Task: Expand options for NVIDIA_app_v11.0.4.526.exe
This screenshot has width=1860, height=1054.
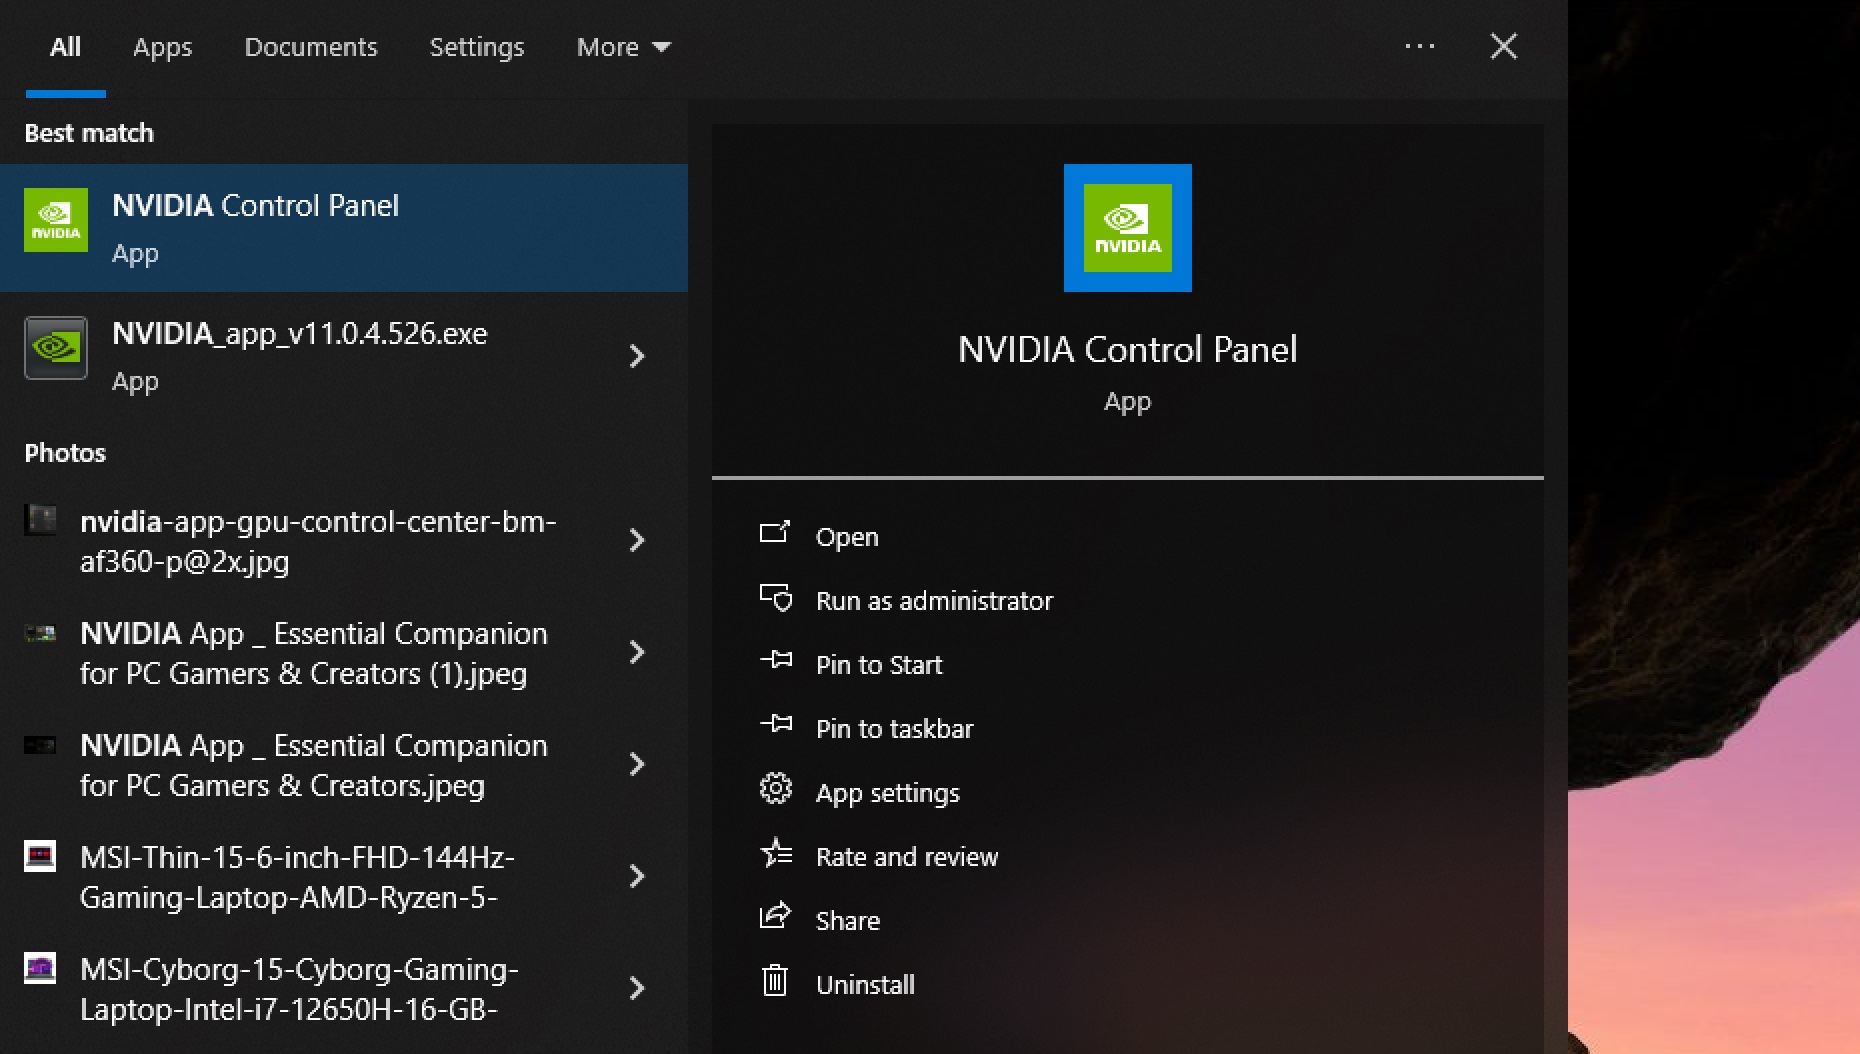Action: coord(637,356)
